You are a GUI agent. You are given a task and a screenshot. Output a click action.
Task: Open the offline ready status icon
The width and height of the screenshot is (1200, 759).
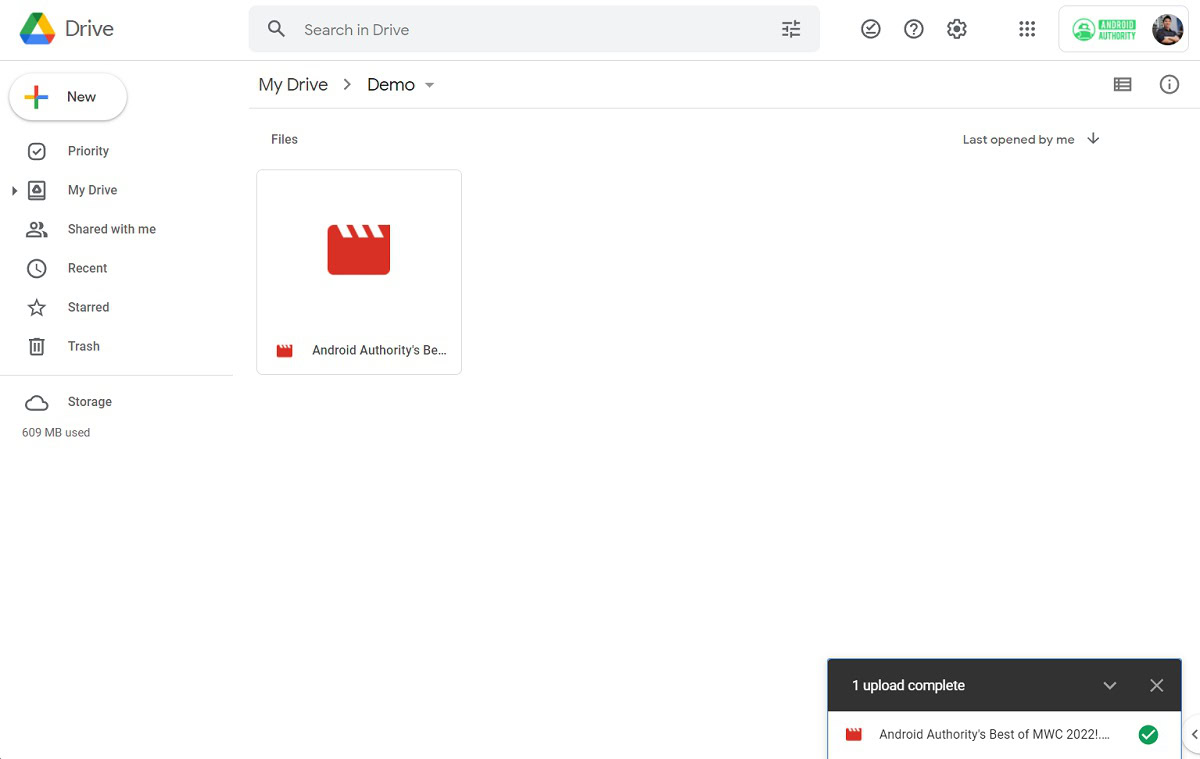pos(871,29)
